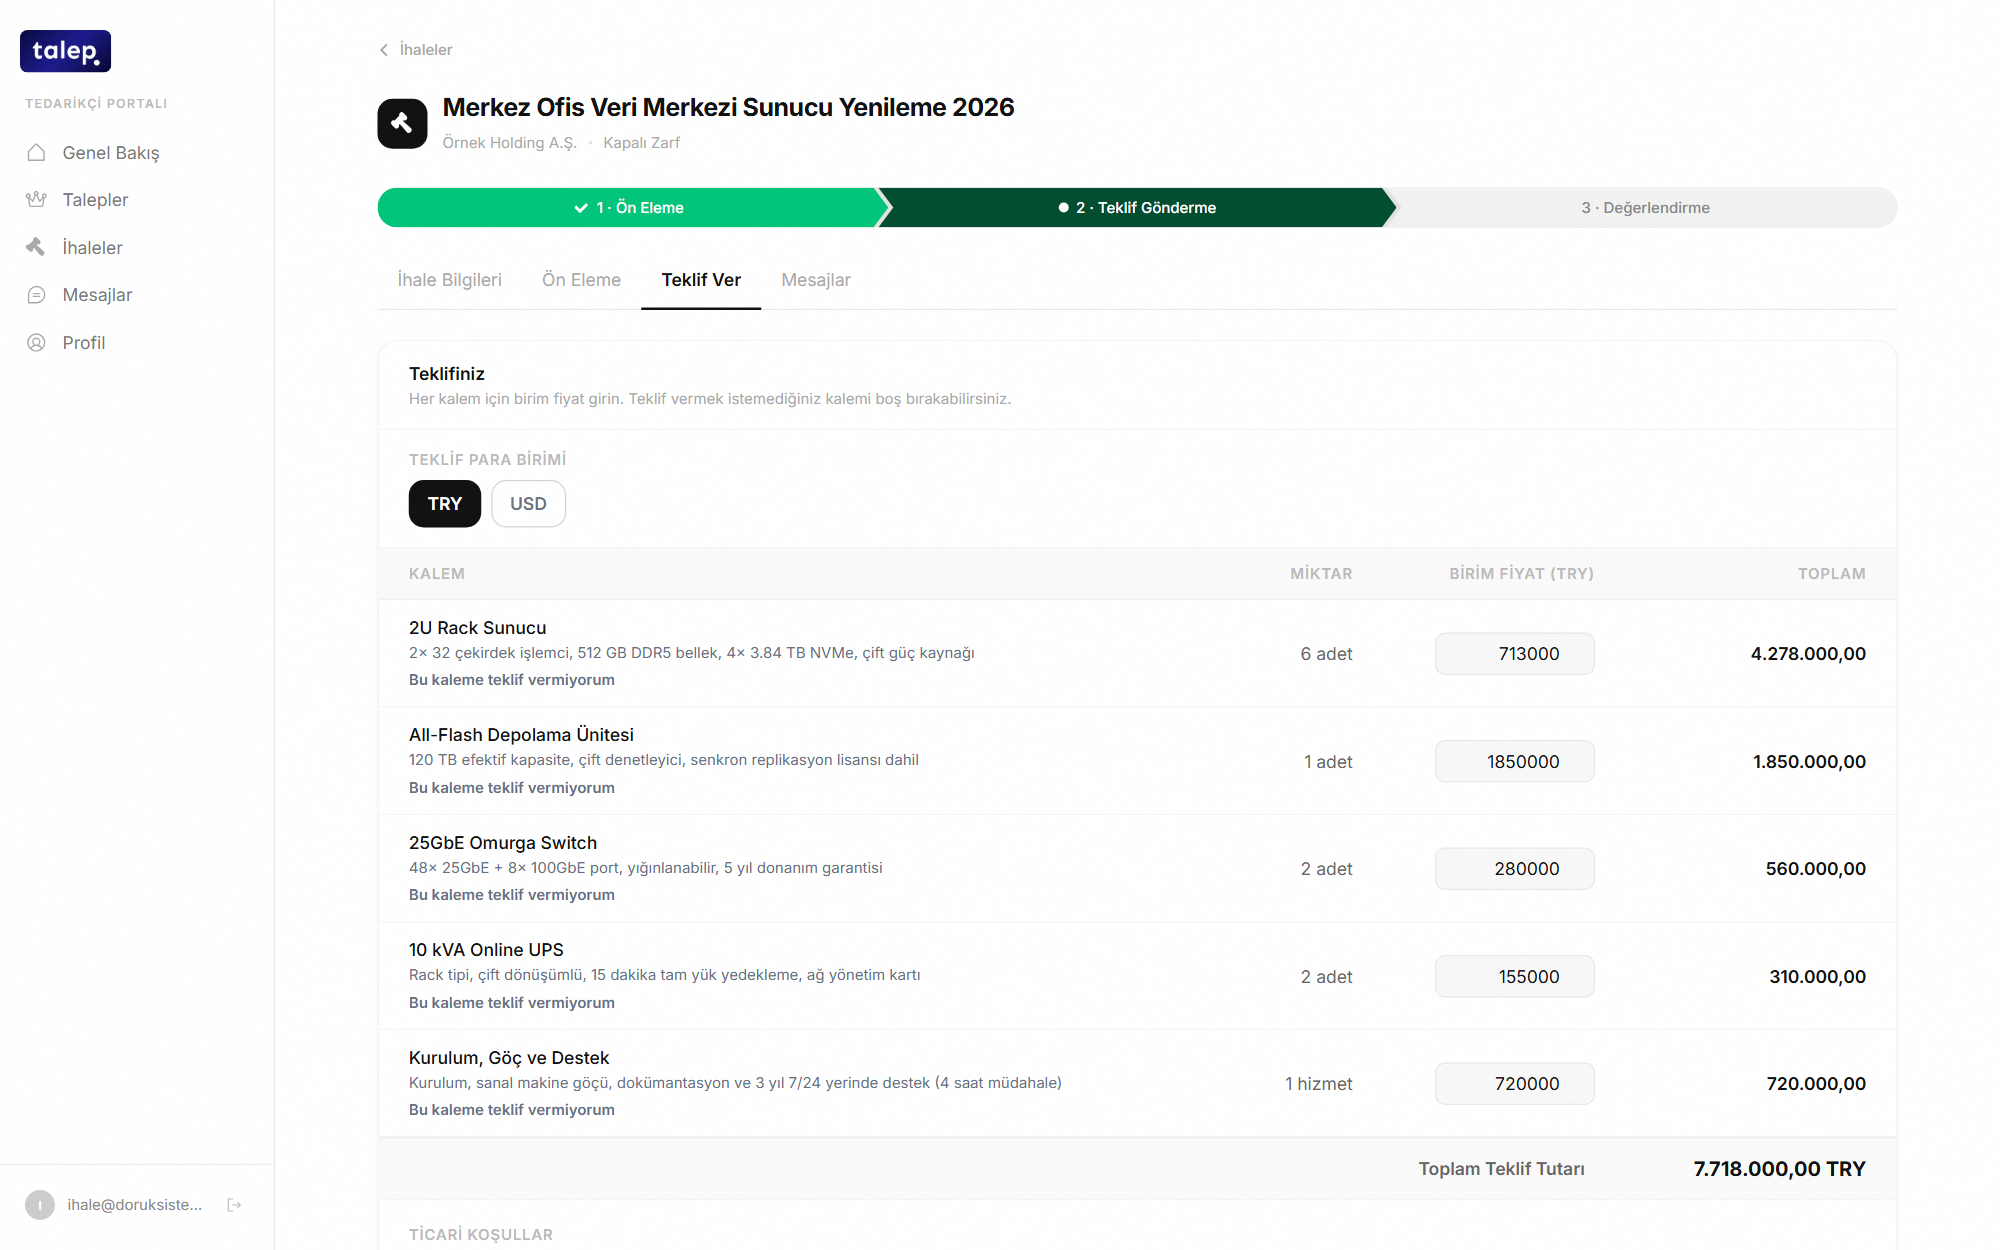This screenshot has width=2000, height=1250.
Task: Click the logout icon beside email
Action: (235, 1204)
